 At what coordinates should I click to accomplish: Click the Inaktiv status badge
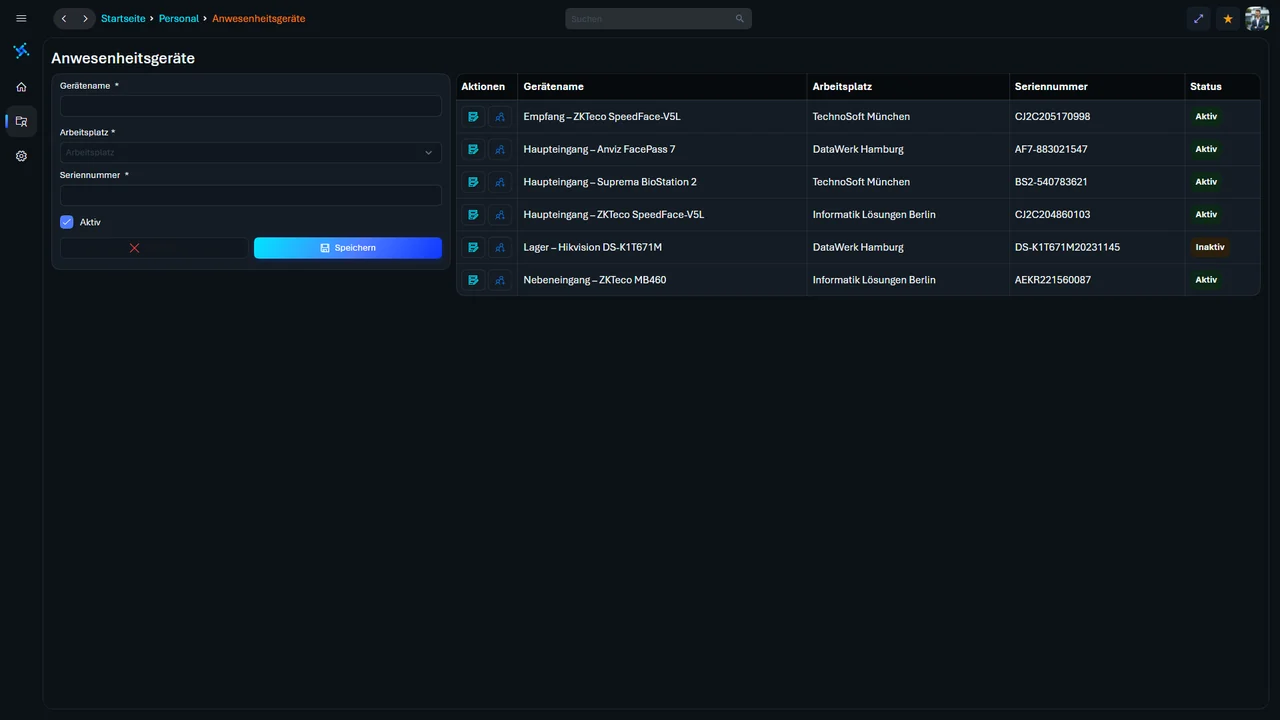tap(1210, 247)
